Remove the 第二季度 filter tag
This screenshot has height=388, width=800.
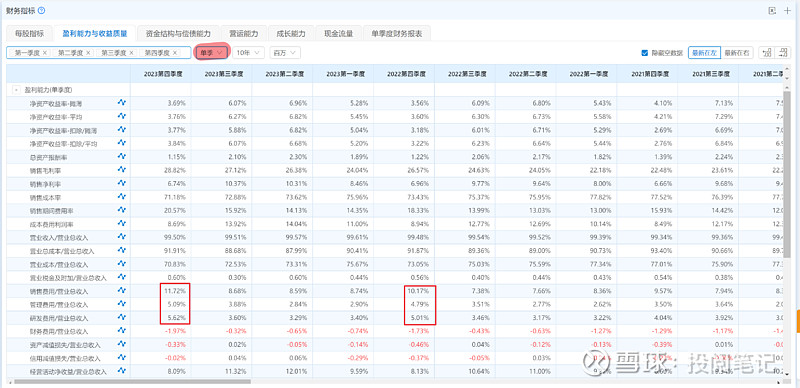[88, 53]
